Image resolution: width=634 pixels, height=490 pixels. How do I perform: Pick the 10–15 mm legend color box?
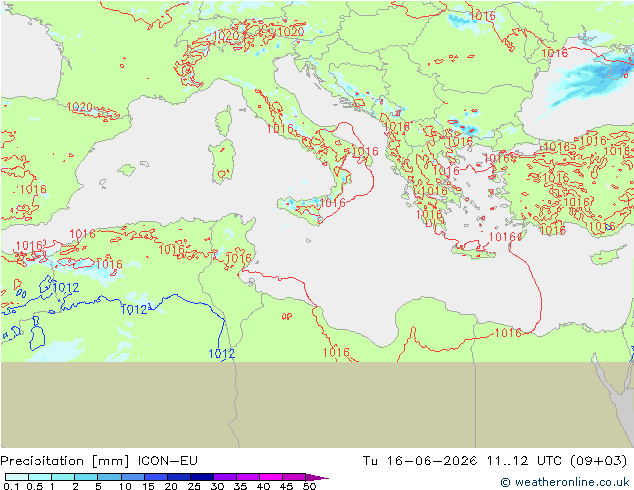[132, 477]
